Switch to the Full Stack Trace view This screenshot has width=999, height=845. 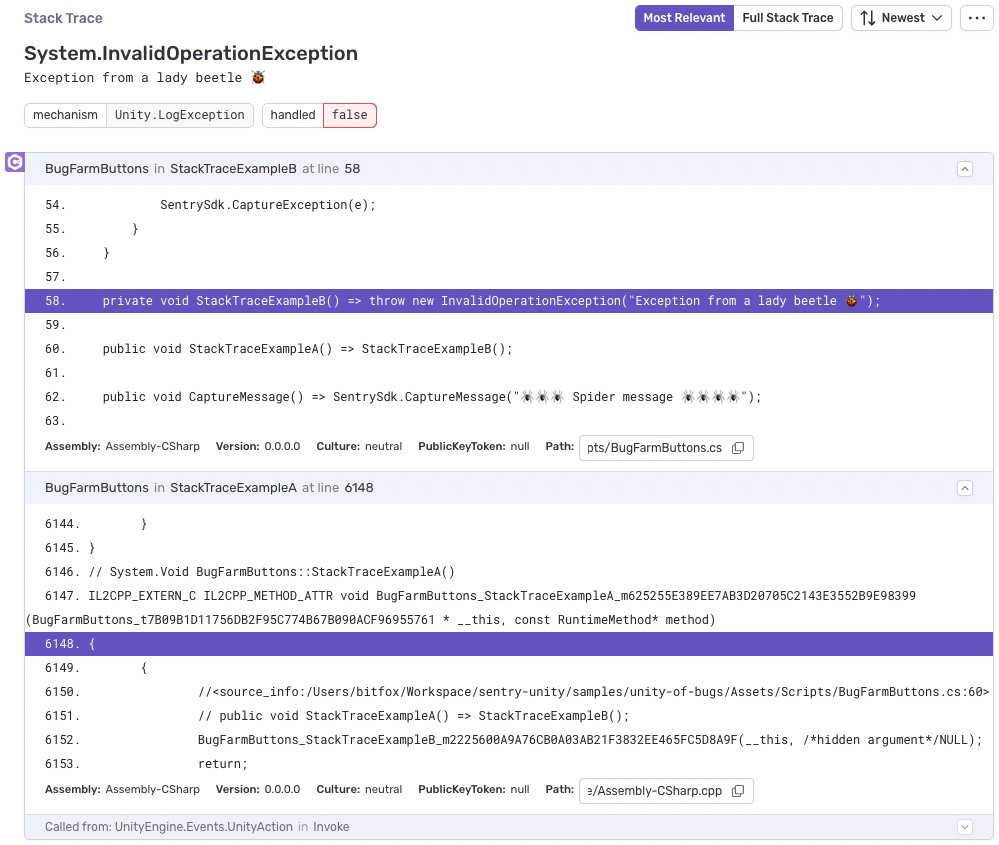[x=788, y=17]
